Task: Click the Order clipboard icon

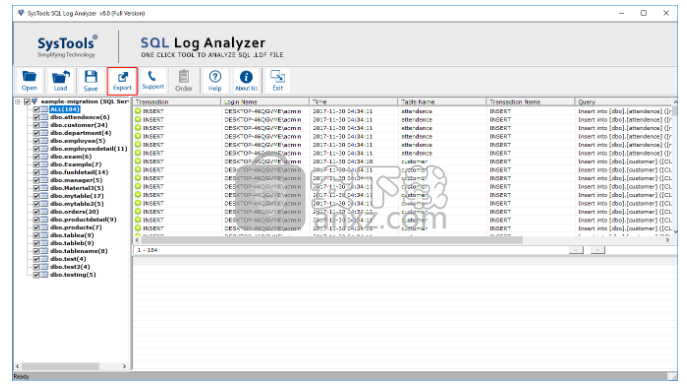Action: 184,81
